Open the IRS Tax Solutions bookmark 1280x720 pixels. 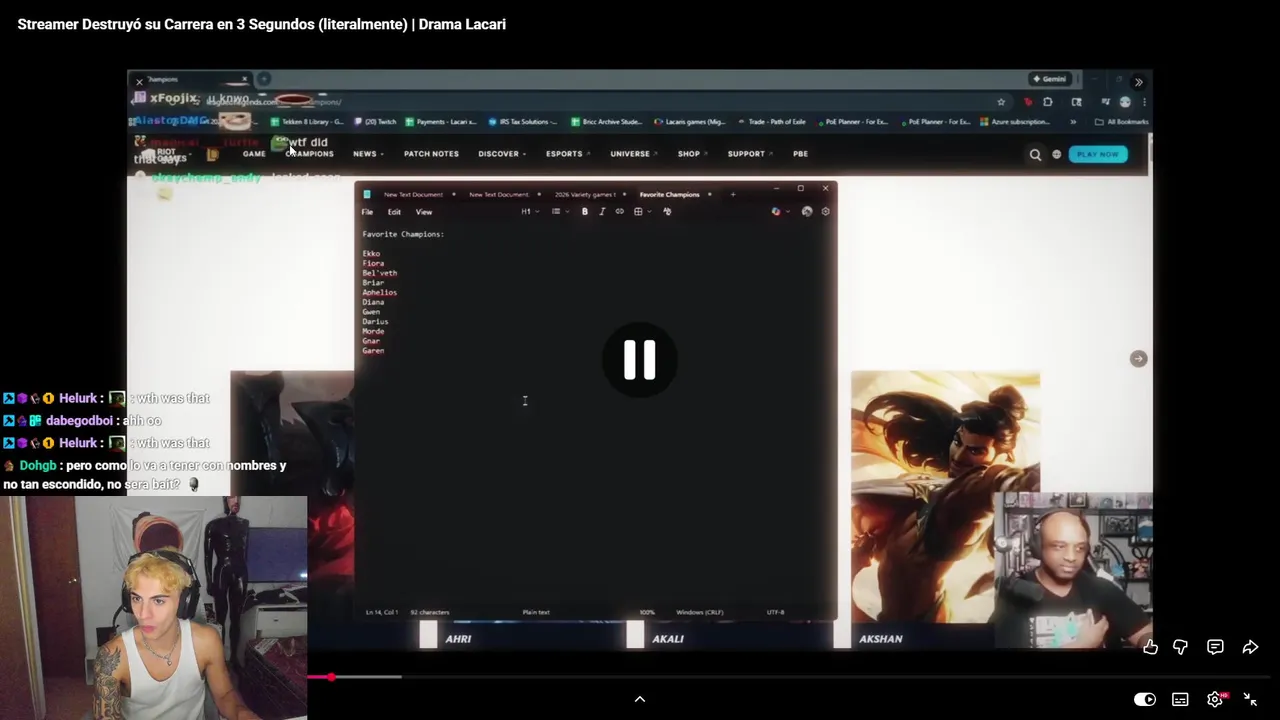[523, 122]
